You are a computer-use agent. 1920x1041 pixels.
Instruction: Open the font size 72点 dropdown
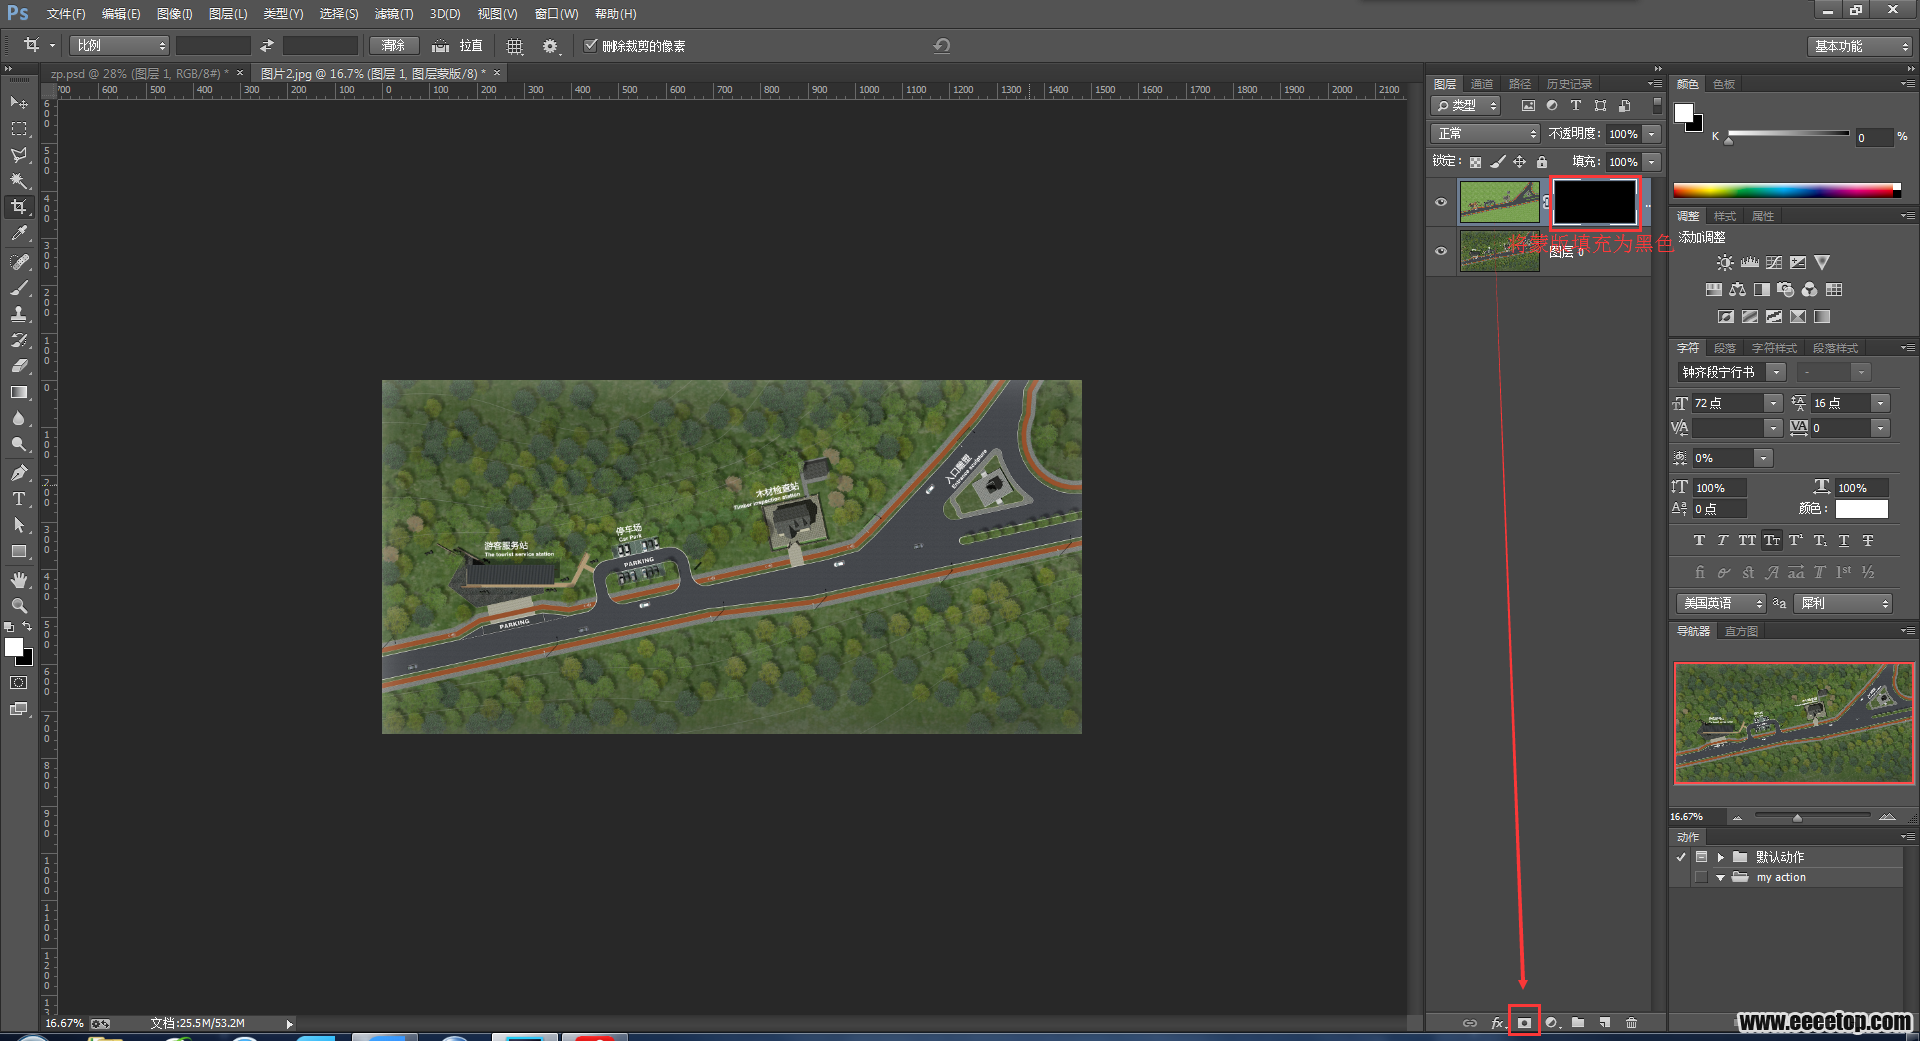(1773, 403)
